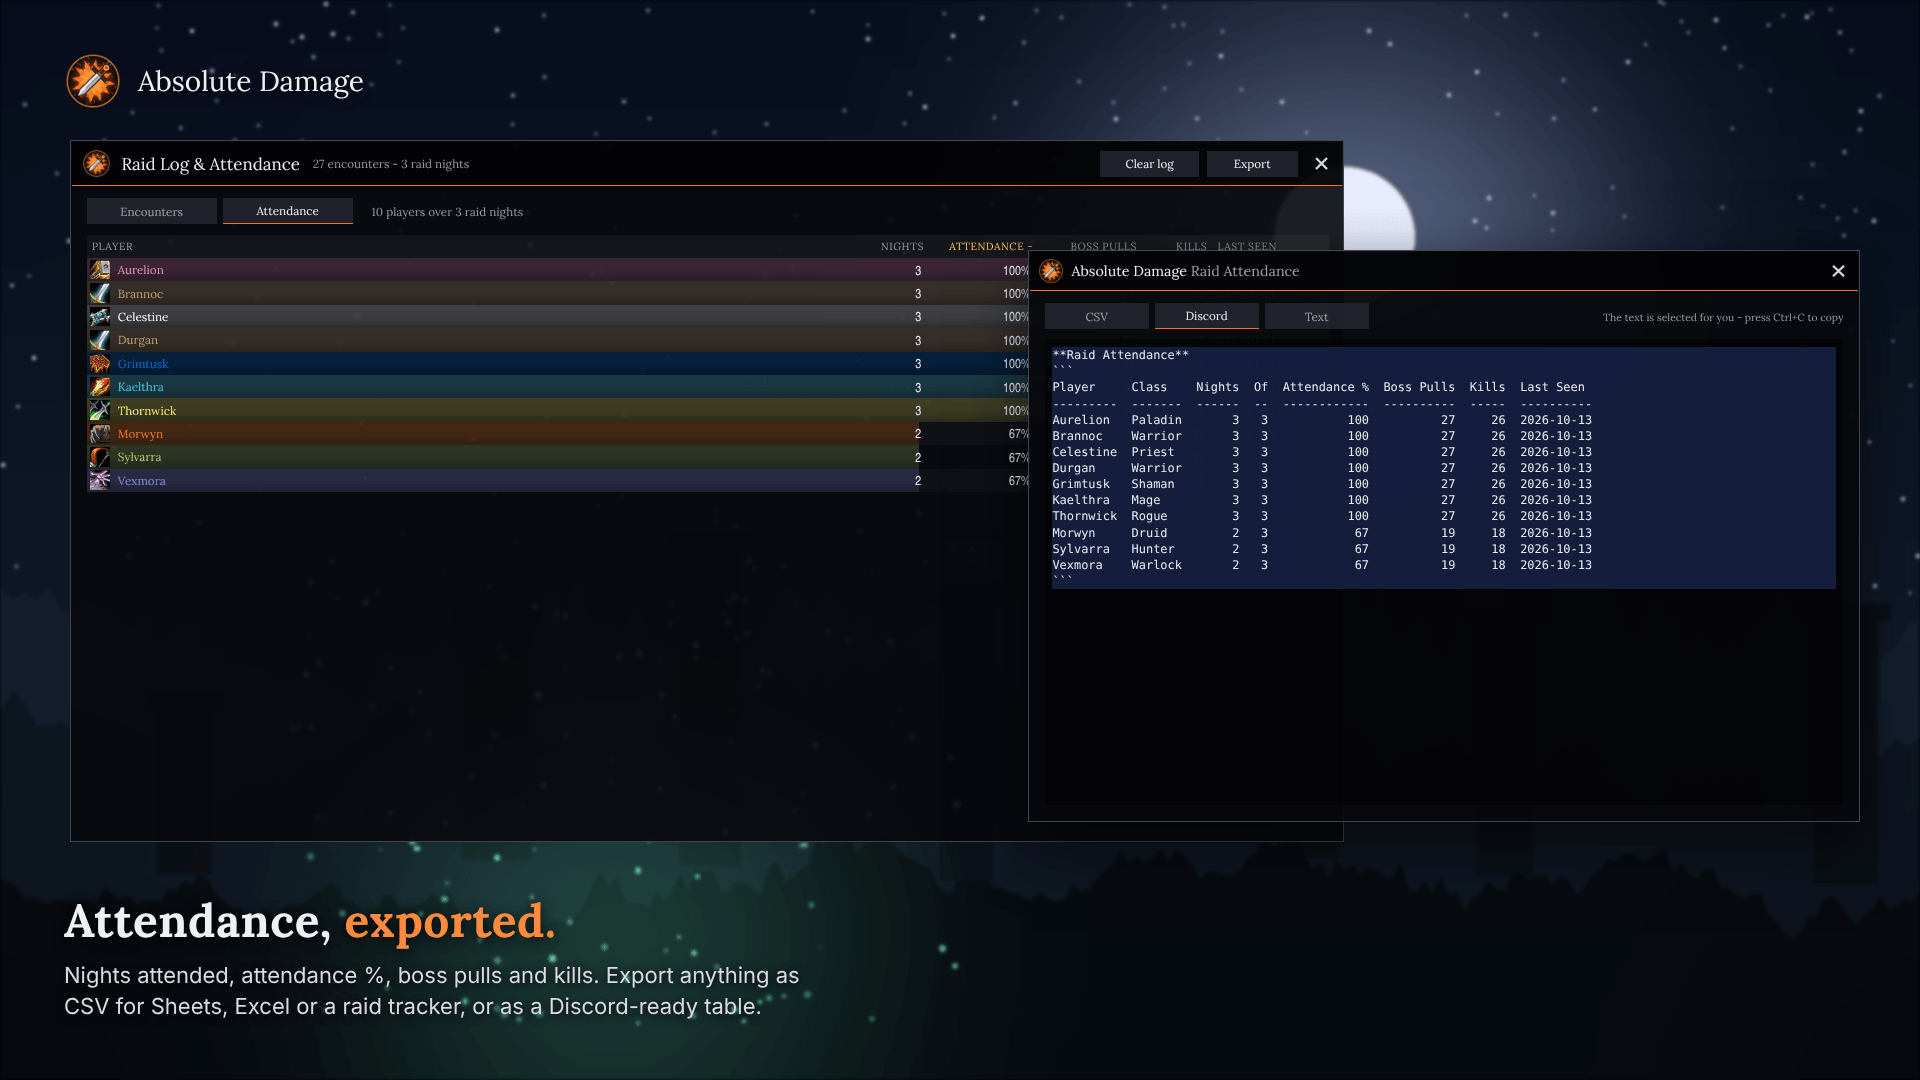
Task: Close the Raid Log & Attendance window
Action: click(x=1321, y=164)
